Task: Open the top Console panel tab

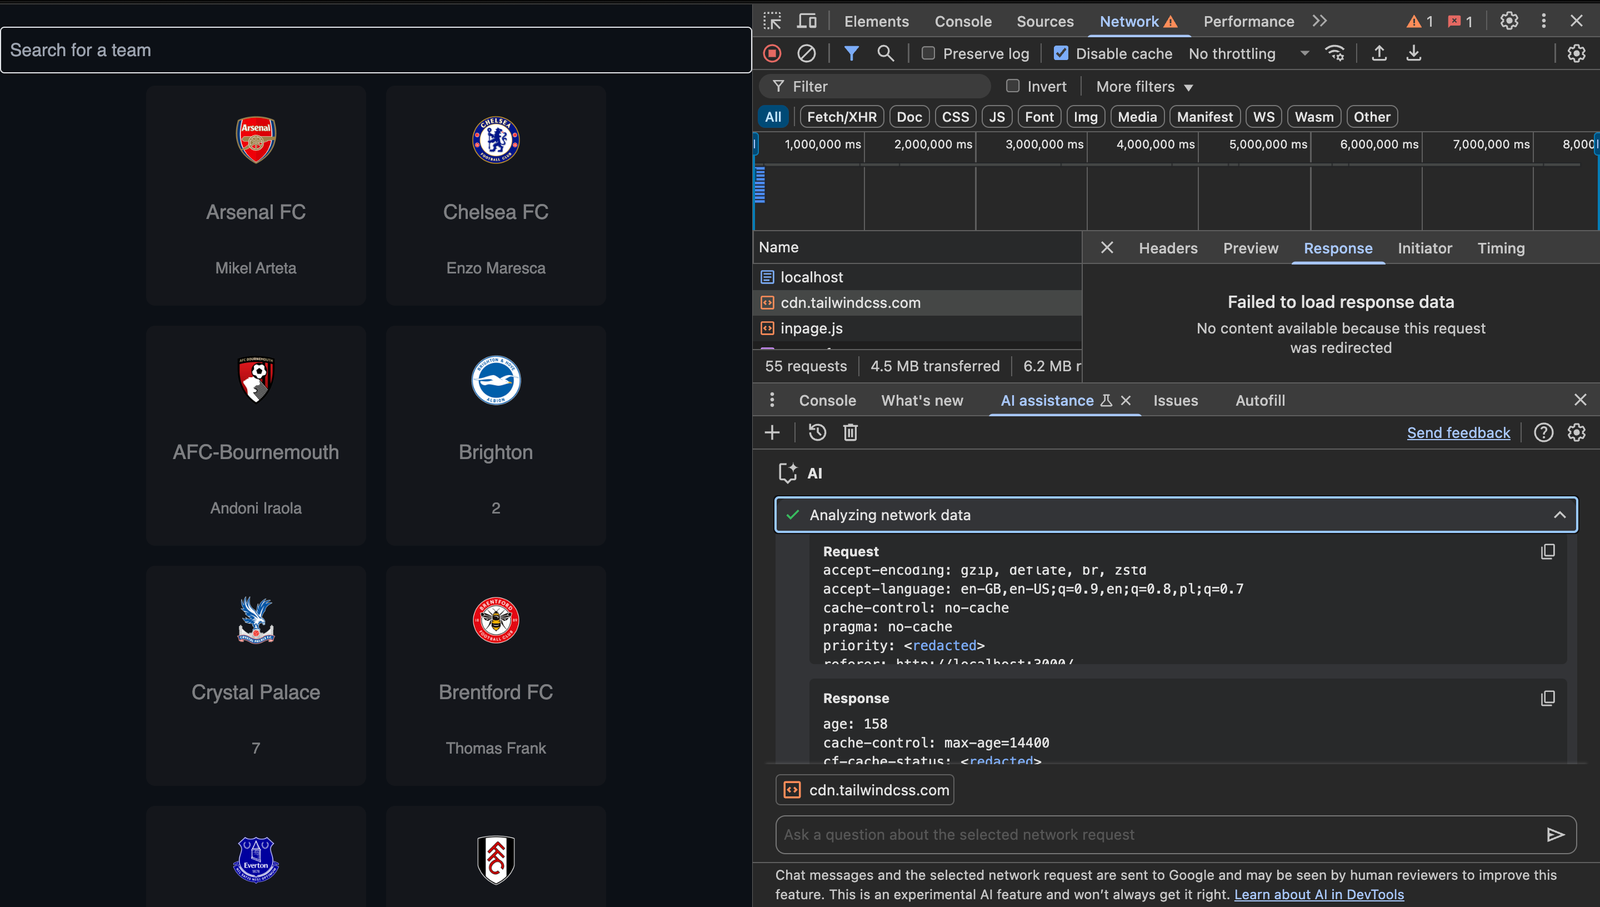Action: [963, 21]
